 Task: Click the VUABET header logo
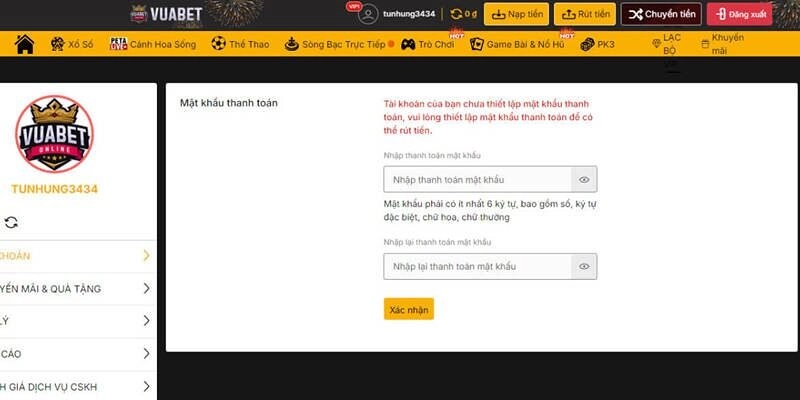pos(167,14)
